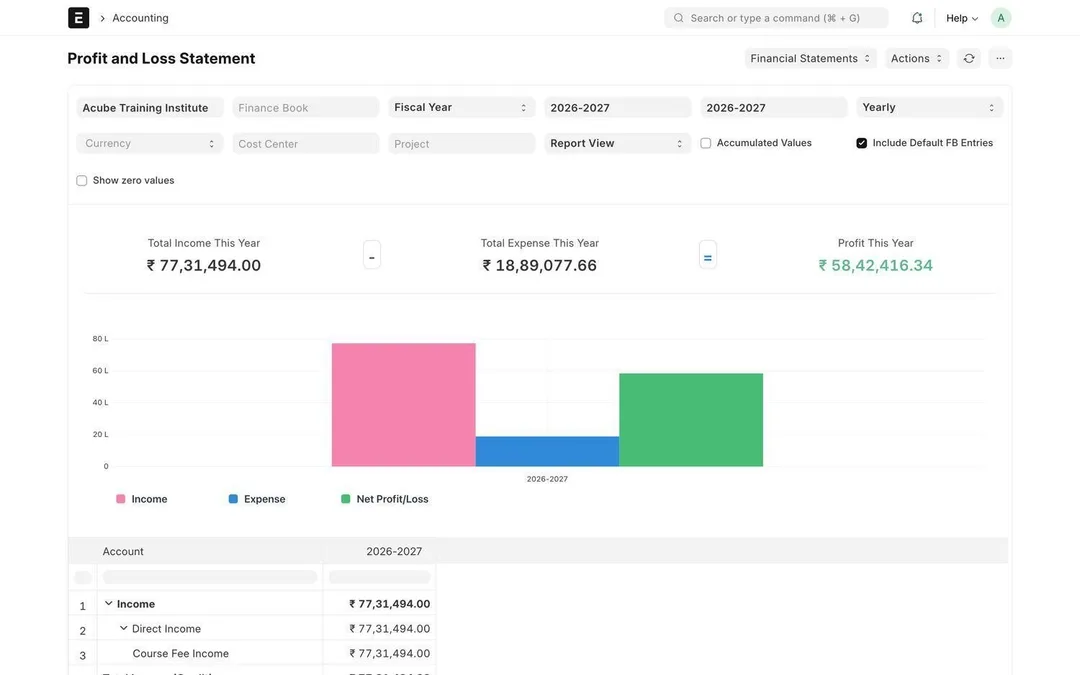Open the Report View dropdown

pyautogui.click(x=617, y=143)
